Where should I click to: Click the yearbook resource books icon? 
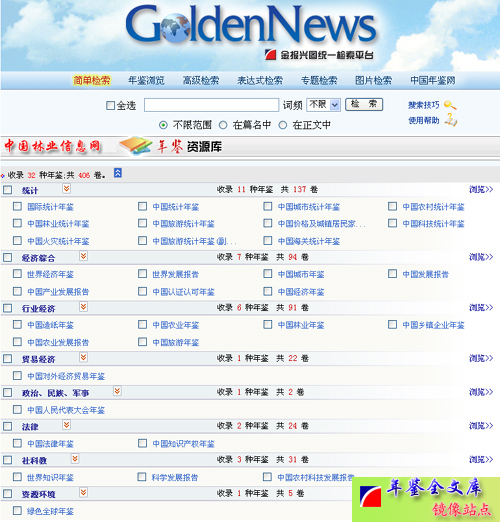pos(136,146)
